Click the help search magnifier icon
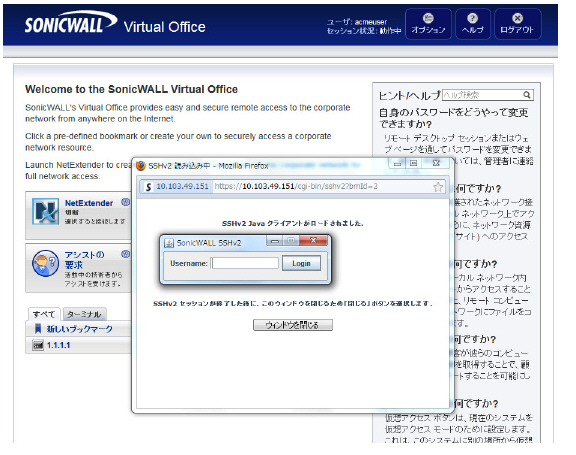 tap(526, 95)
